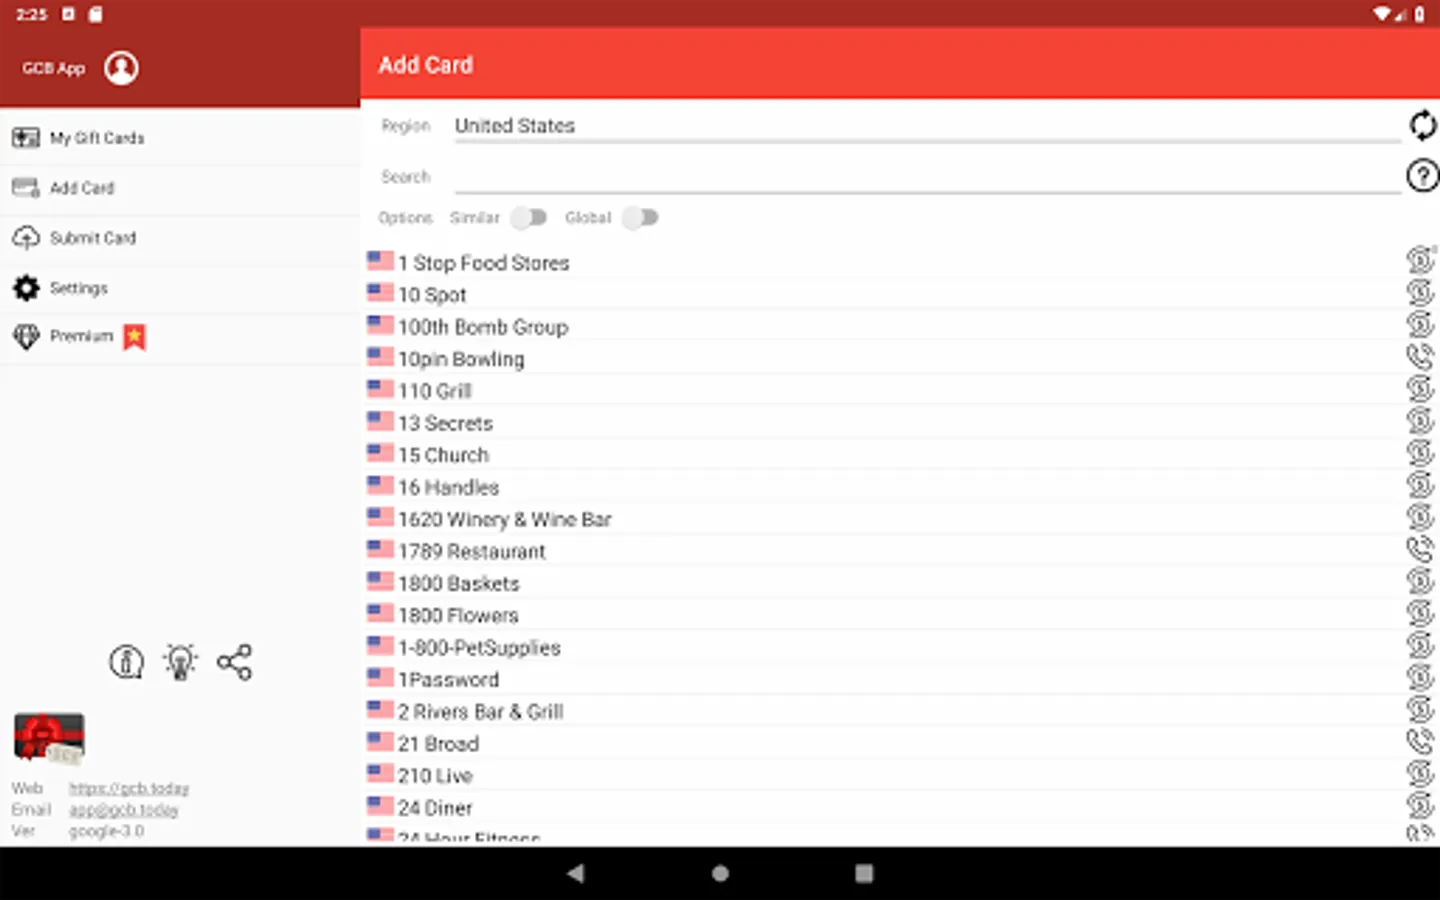Open My Gift Cards from the sidebar
This screenshot has width=1440, height=900.
click(180, 138)
